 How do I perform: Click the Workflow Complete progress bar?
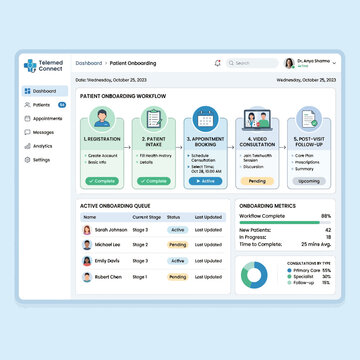coord(285,222)
